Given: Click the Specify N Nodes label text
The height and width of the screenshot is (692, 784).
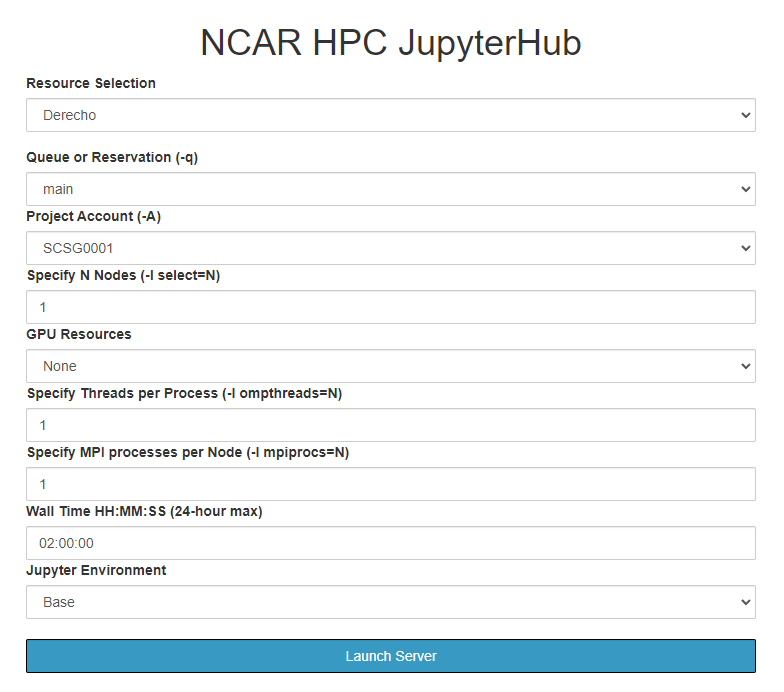Looking at the screenshot, I should point(123,275).
